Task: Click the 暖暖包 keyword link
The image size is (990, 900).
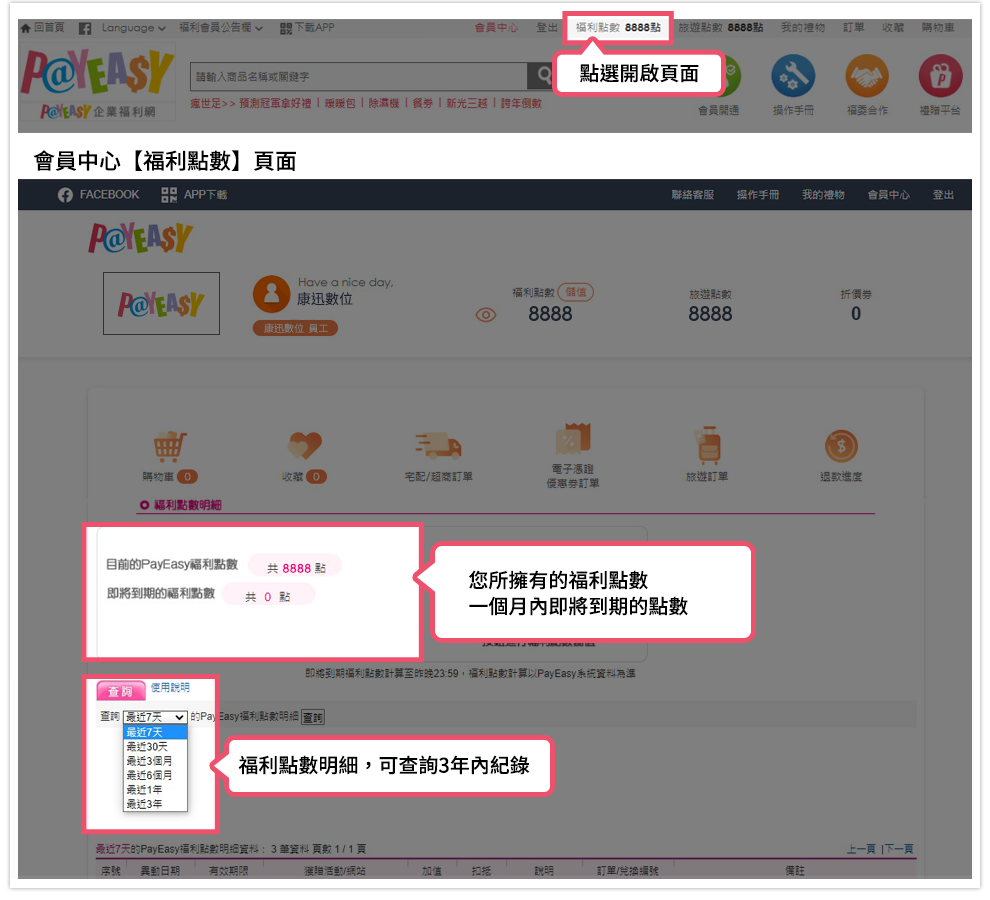Action: point(340,103)
